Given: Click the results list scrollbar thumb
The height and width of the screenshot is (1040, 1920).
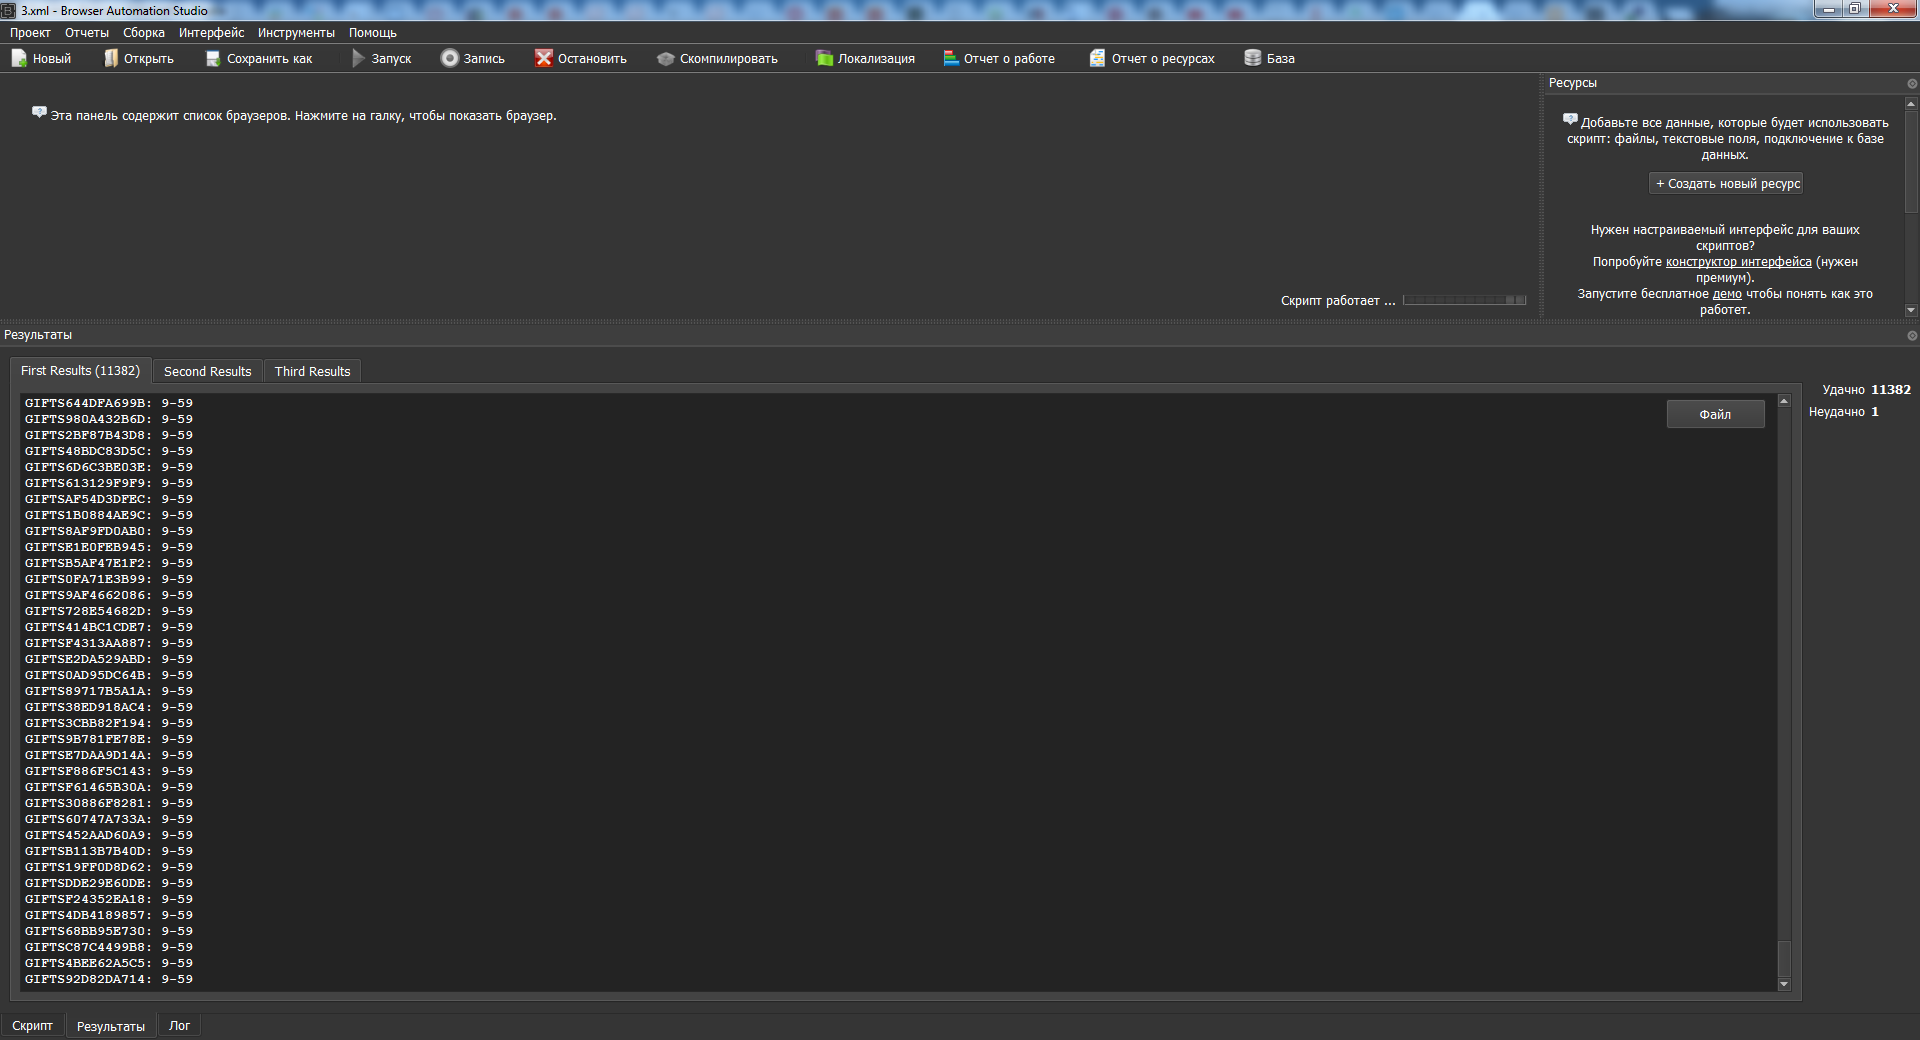Looking at the screenshot, I should 1784,958.
